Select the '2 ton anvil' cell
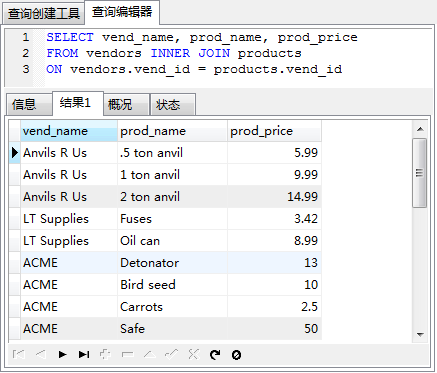The width and height of the screenshot is (437, 373). [x=172, y=197]
